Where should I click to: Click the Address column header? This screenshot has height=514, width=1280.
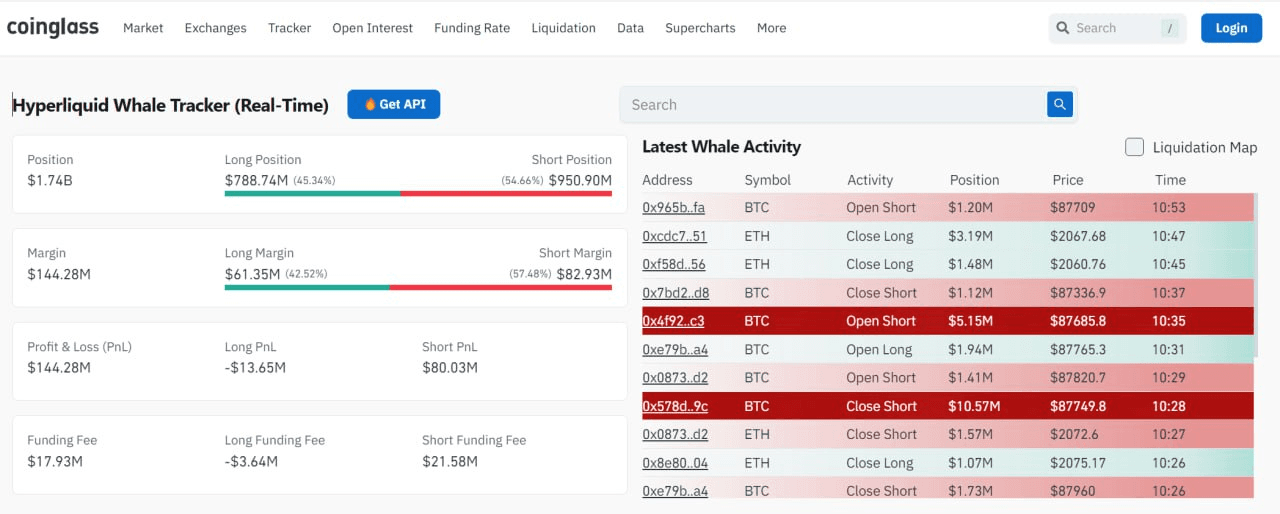coord(667,180)
